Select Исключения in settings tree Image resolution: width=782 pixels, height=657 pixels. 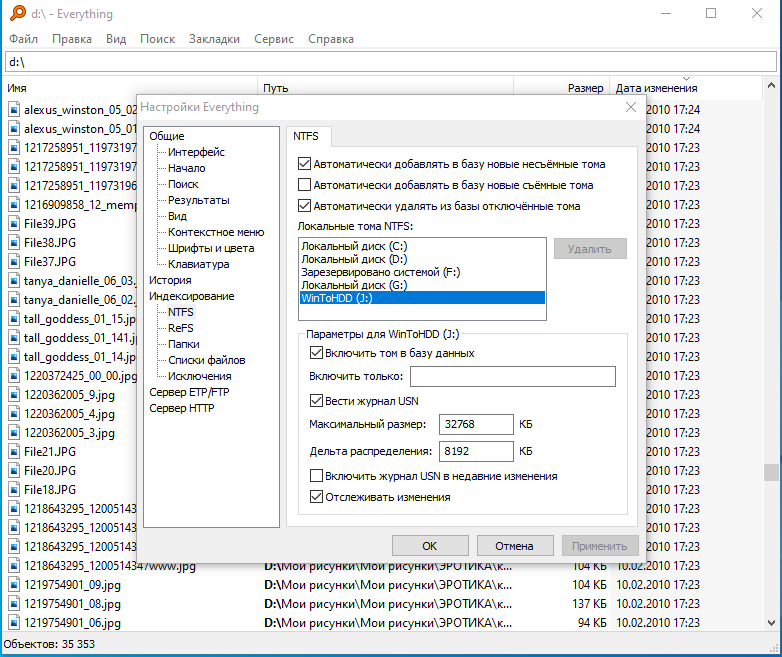[199, 376]
